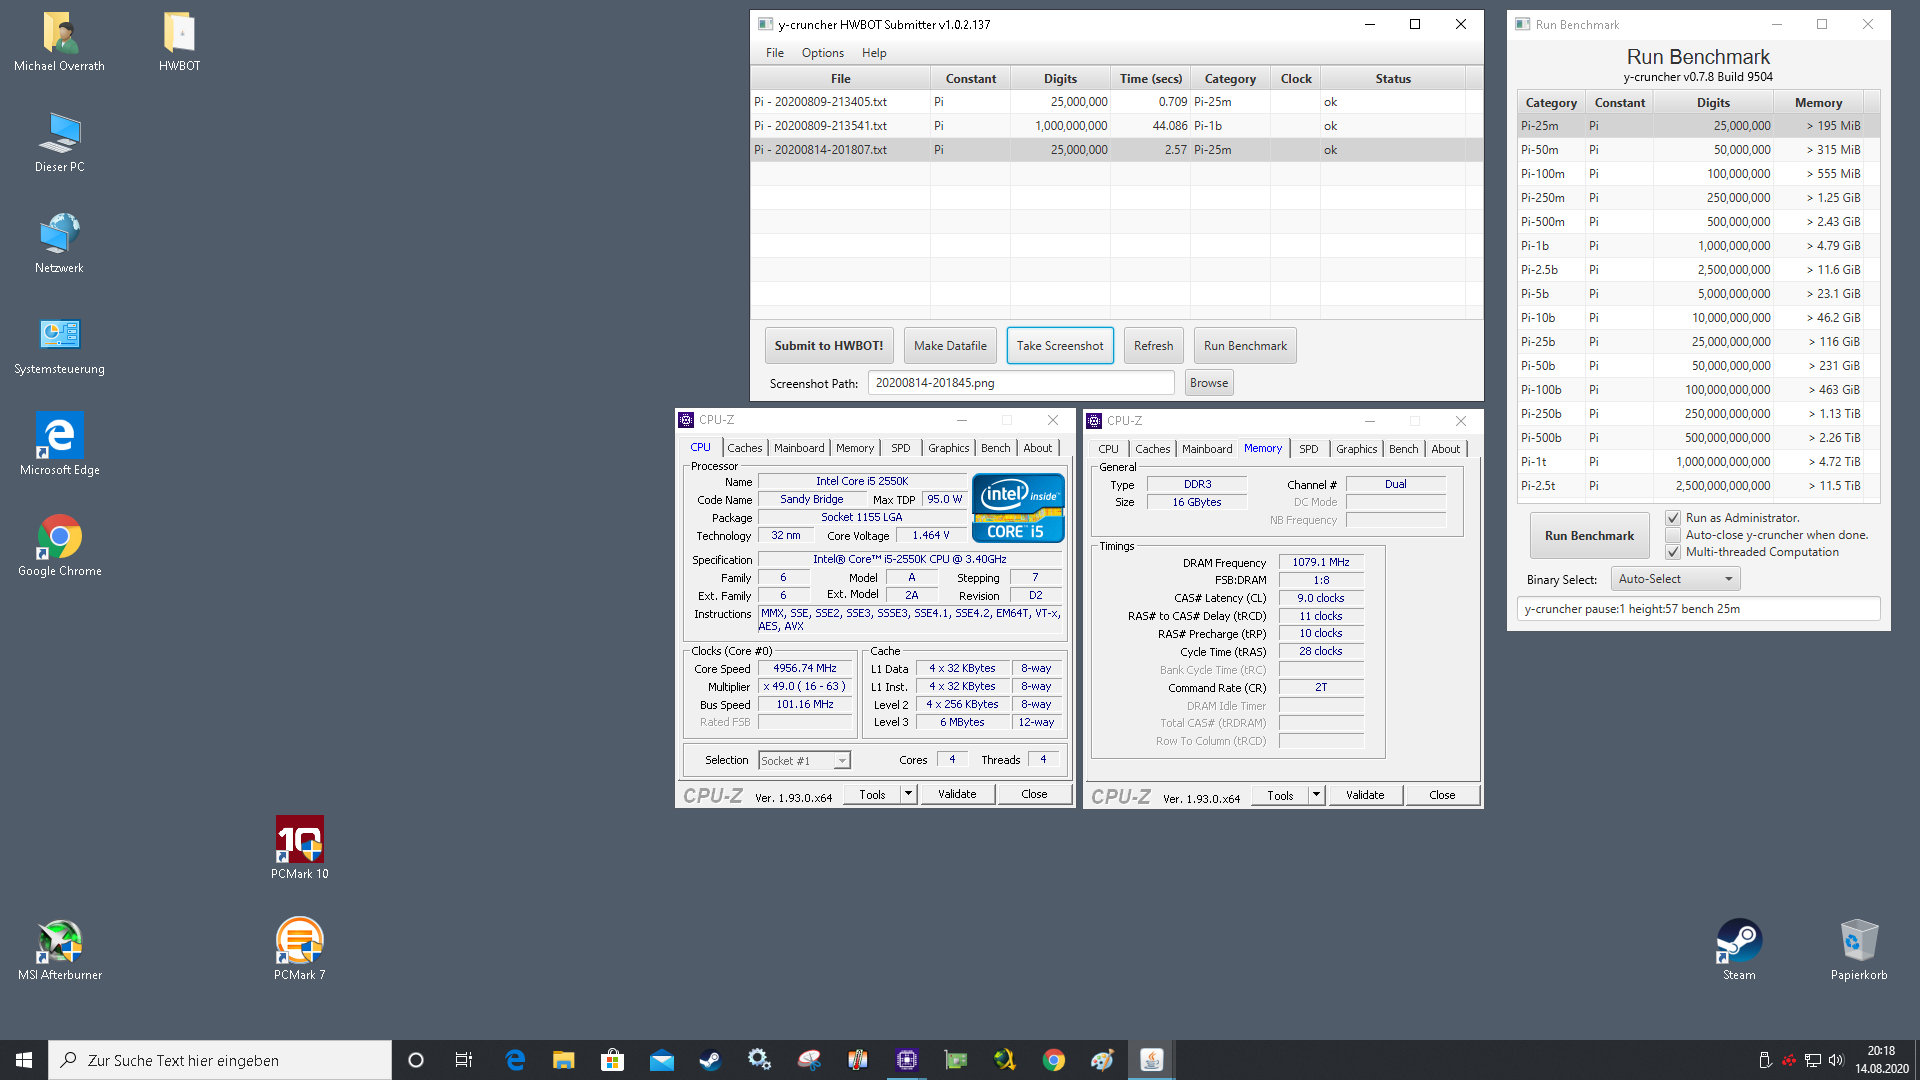Switch to the Java app taskbar icon
Image resolution: width=1920 pixels, height=1080 pixels.
[x=1151, y=1060]
